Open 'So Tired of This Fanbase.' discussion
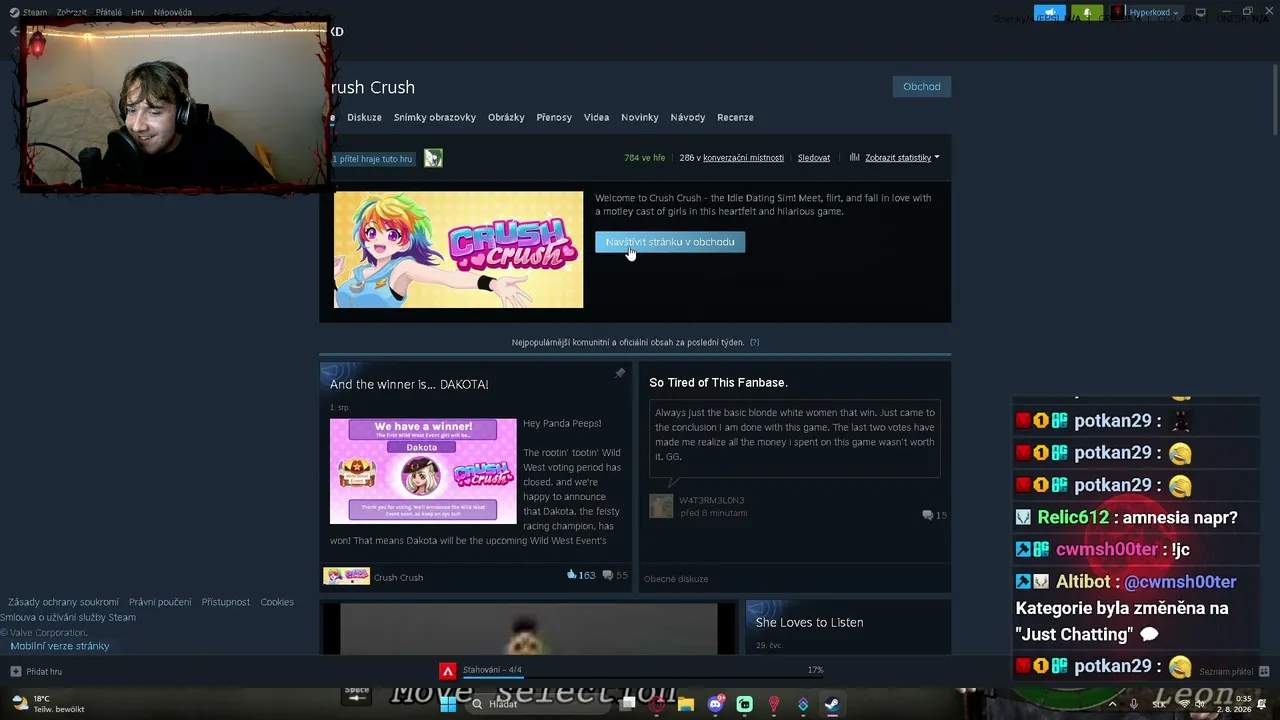This screenshot has width=1280, height=720. click(718, 382)
